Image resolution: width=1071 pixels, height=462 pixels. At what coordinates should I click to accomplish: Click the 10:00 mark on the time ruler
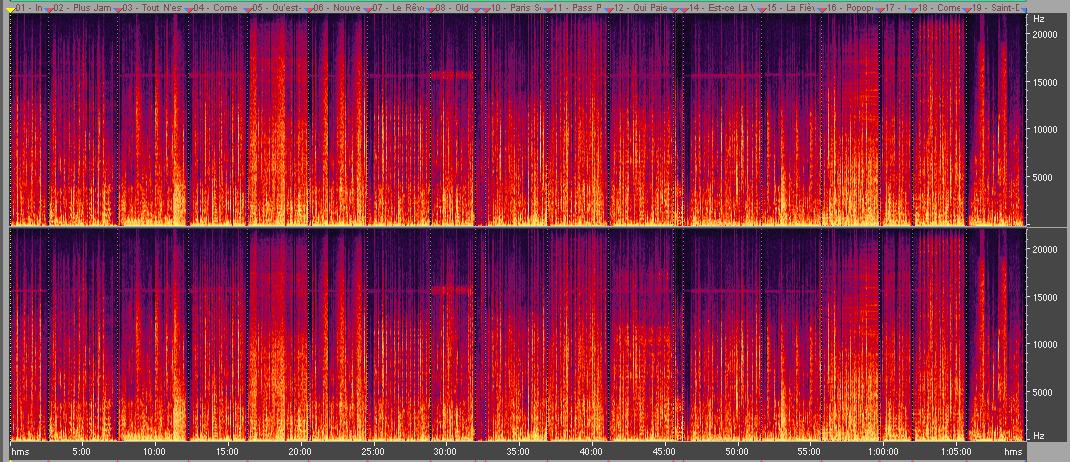154,452
